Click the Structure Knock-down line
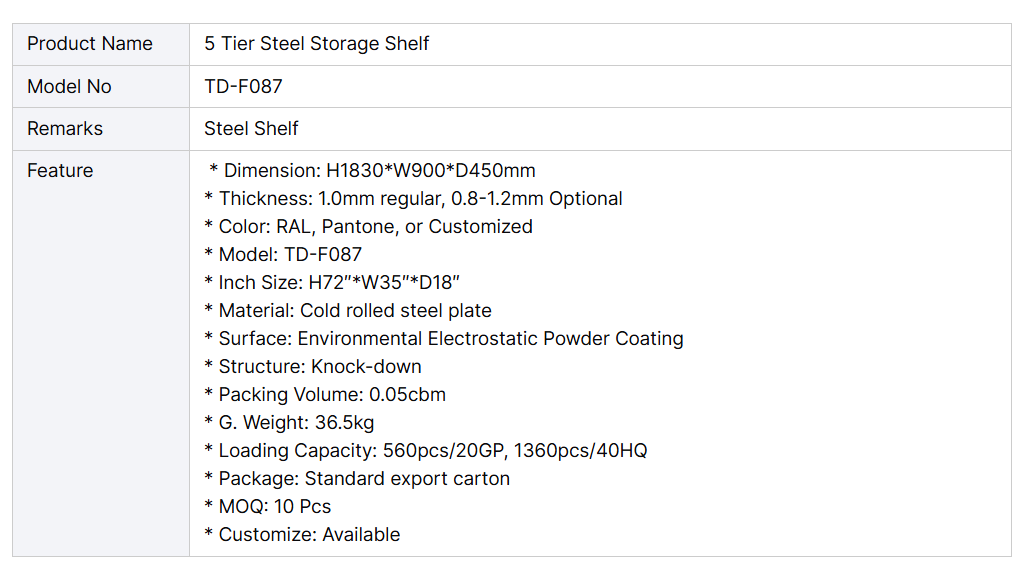 pos(313,367)
